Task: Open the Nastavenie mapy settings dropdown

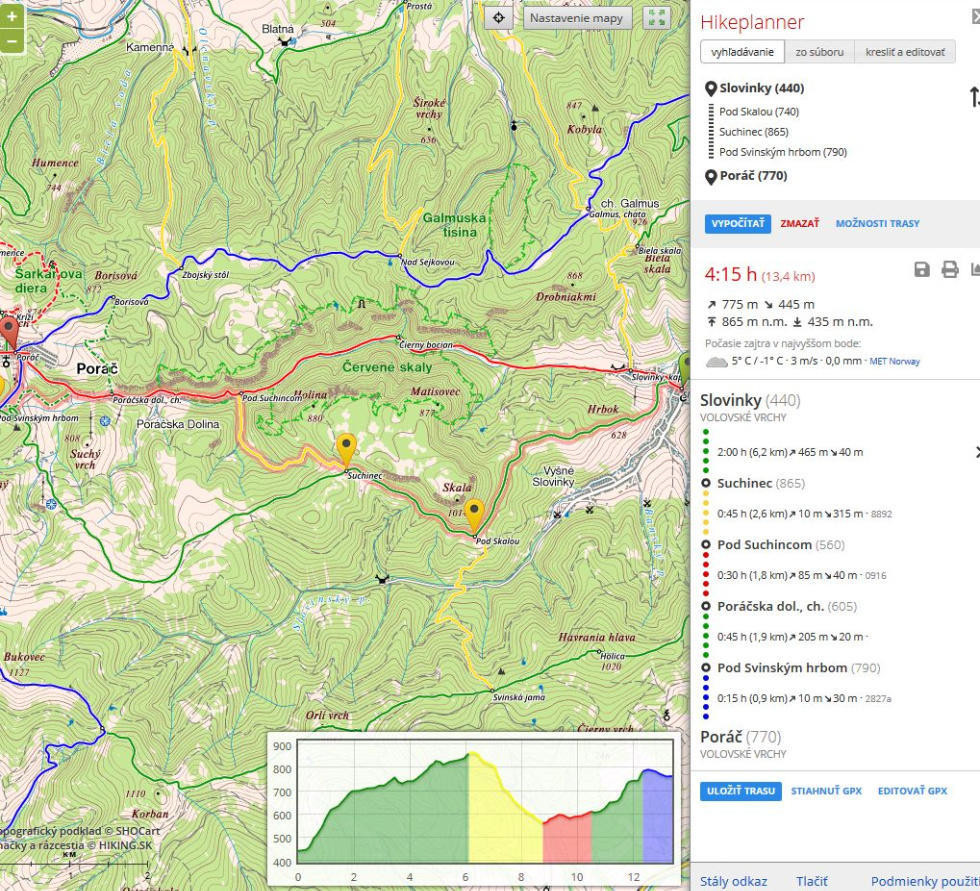Action: point(577,18)
